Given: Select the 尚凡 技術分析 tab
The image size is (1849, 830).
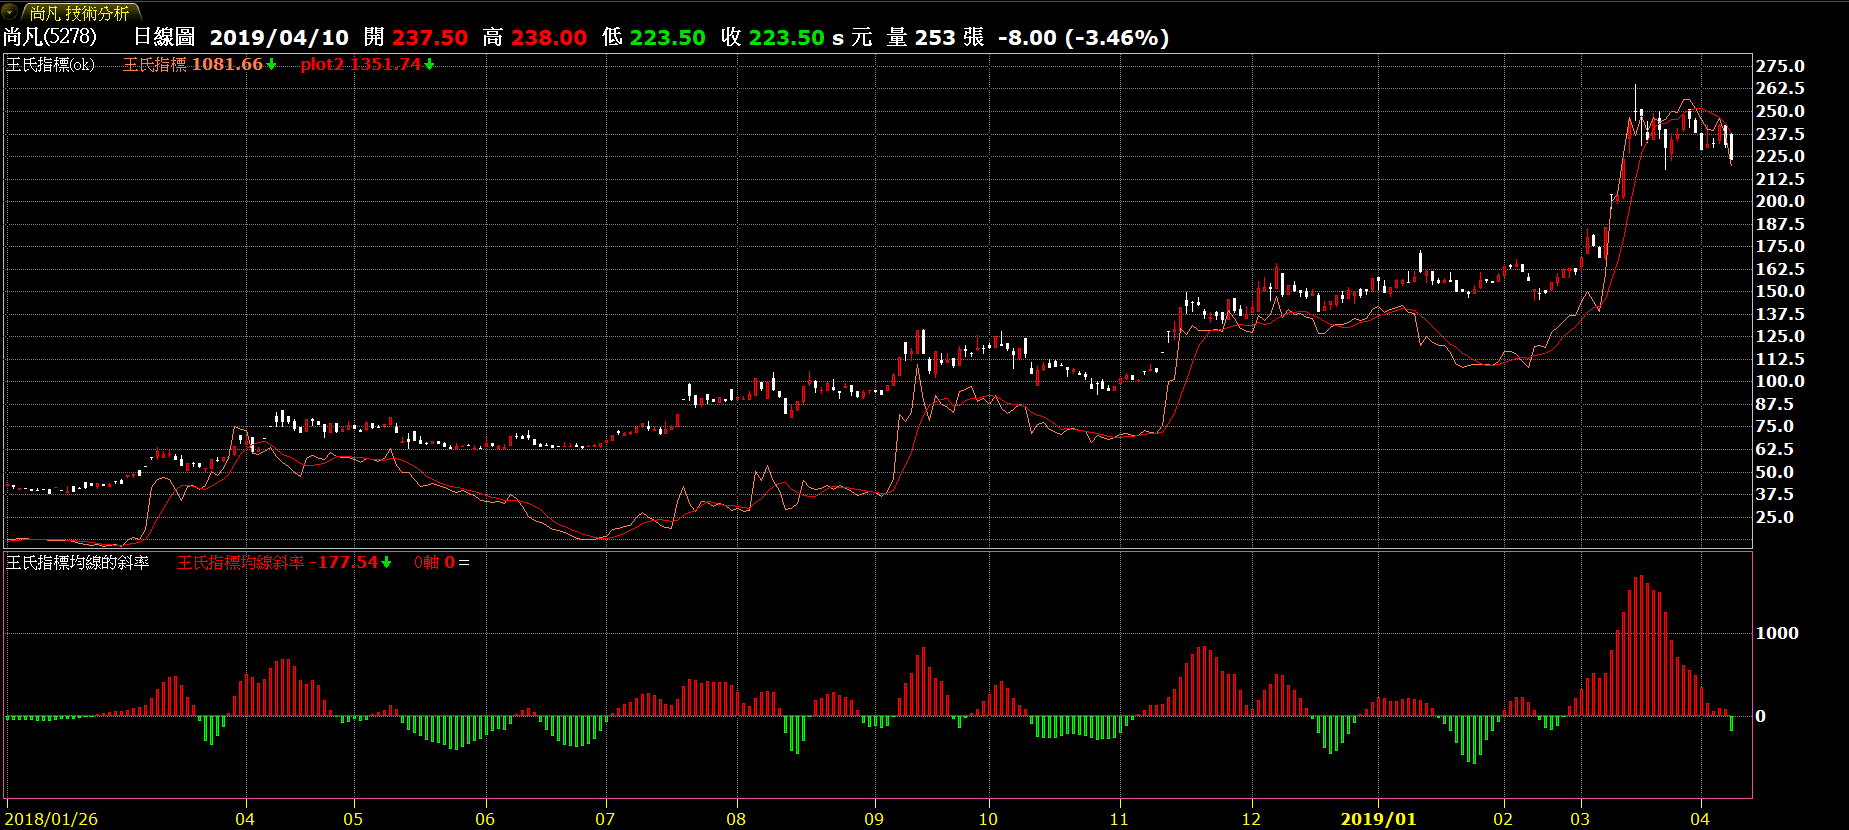Looking at the screenshot, I should click(x=79, y=13).
